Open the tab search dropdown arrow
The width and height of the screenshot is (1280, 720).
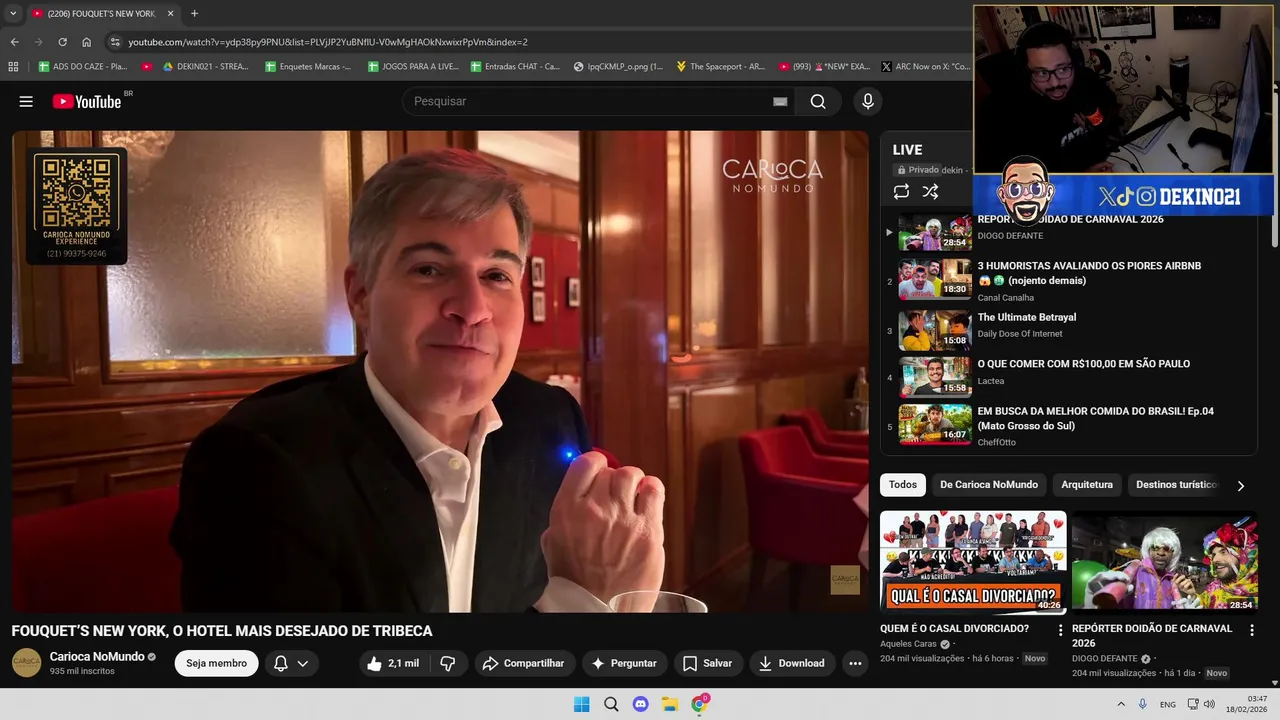[12, 13]
